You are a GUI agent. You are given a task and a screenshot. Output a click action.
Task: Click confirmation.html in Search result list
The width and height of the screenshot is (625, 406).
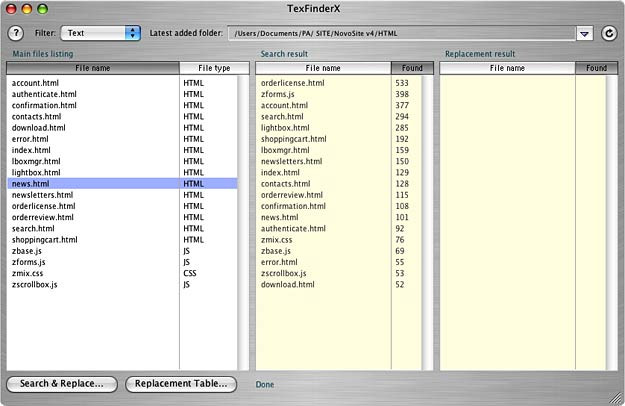[293, 206]
